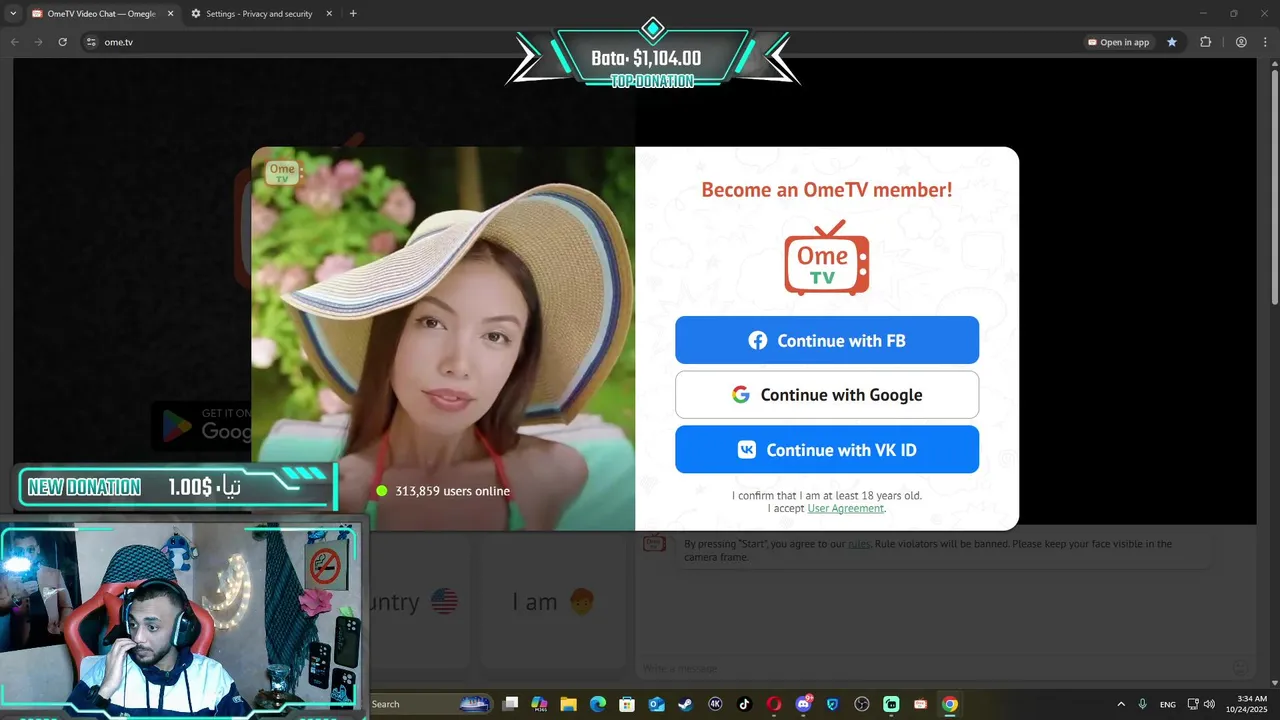Open Opera browser from taskbar
Screen dimensions: 1280x720
[x=773, y=704]
